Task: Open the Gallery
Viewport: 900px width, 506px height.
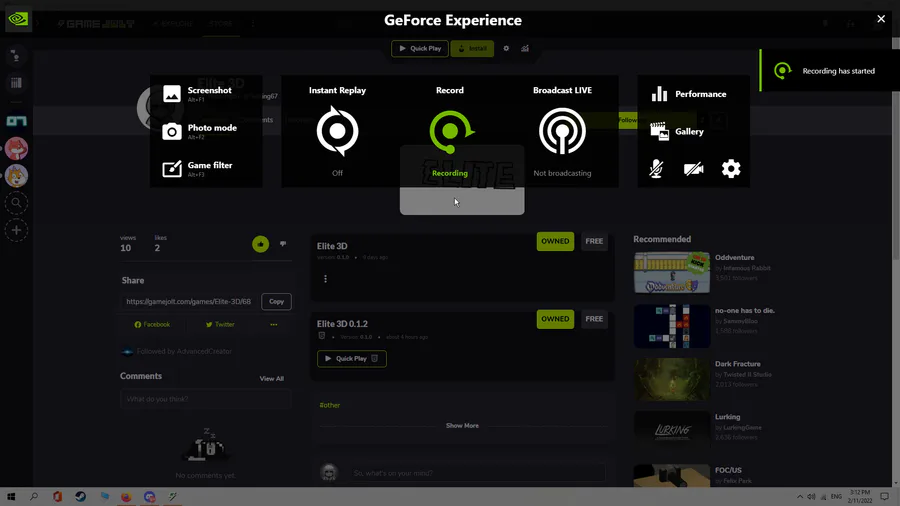Action: (x=677, y=131)
